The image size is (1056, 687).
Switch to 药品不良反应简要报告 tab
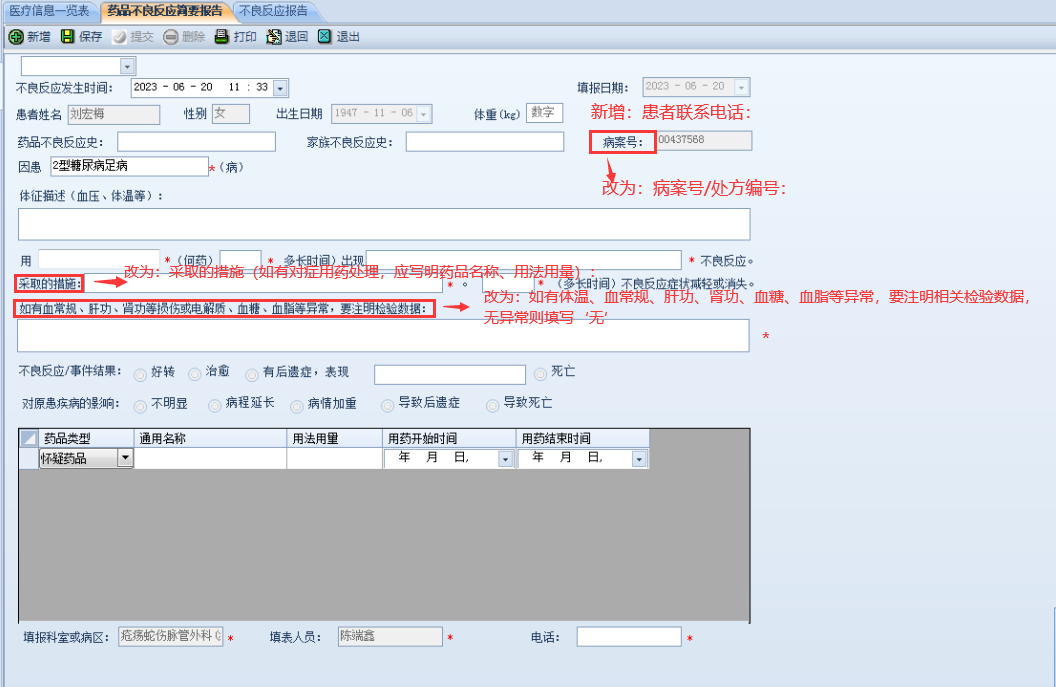click(165, 11)
